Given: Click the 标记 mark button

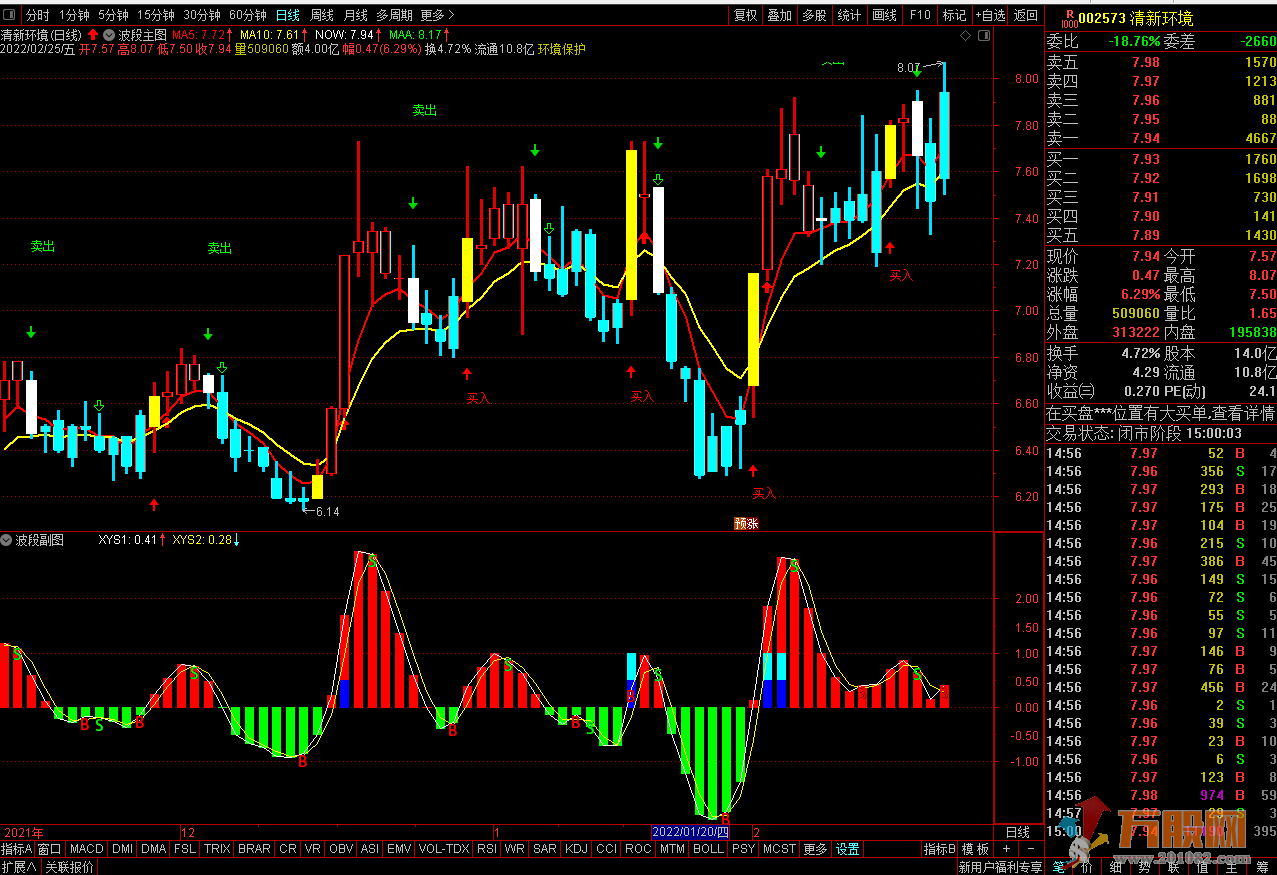Looking at the screenshot, I should click(x=954, y=15).
